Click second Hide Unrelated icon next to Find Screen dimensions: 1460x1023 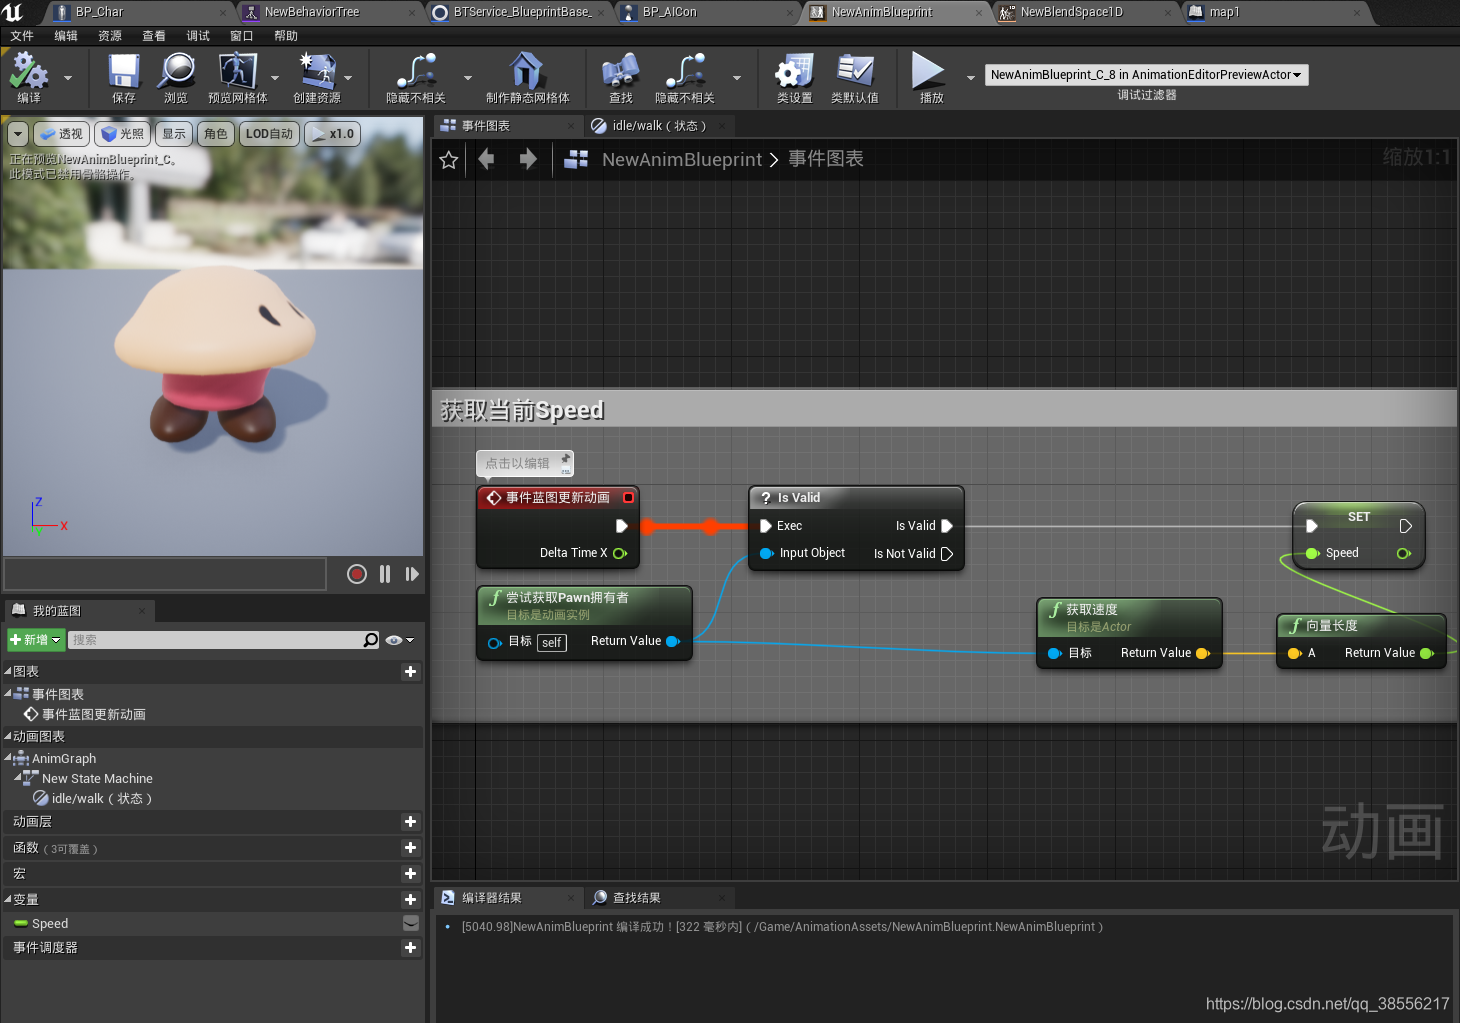(685, 71)
